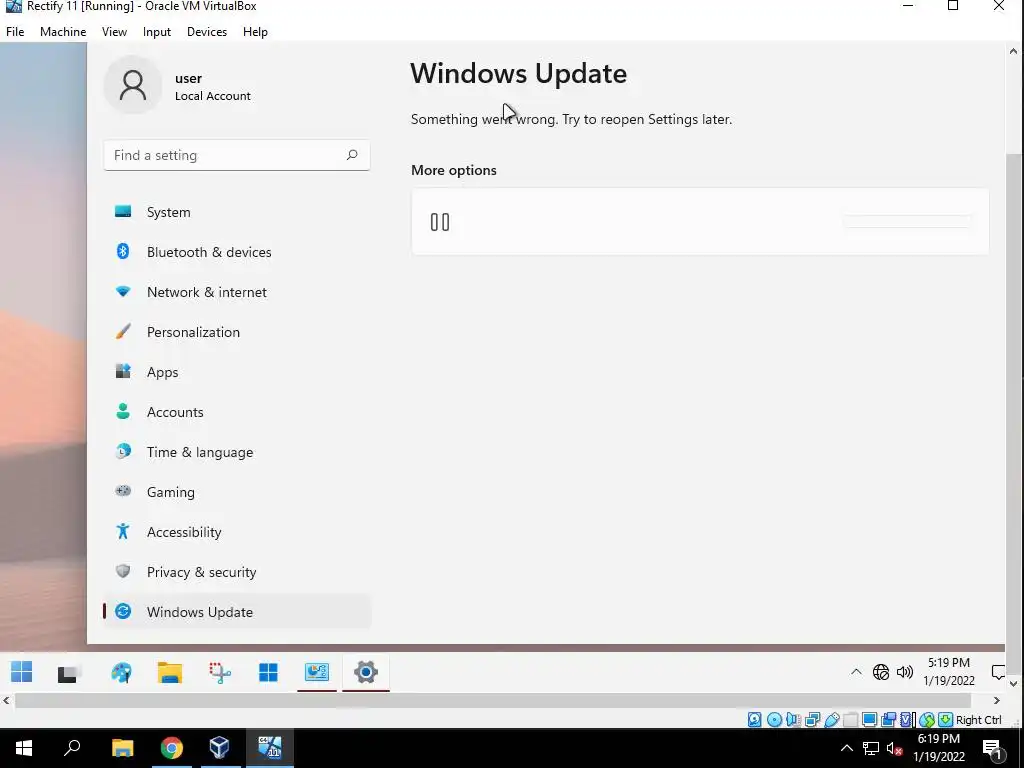Open the System settings category
Screen dimensions: 1024x768
click(237, 212)
